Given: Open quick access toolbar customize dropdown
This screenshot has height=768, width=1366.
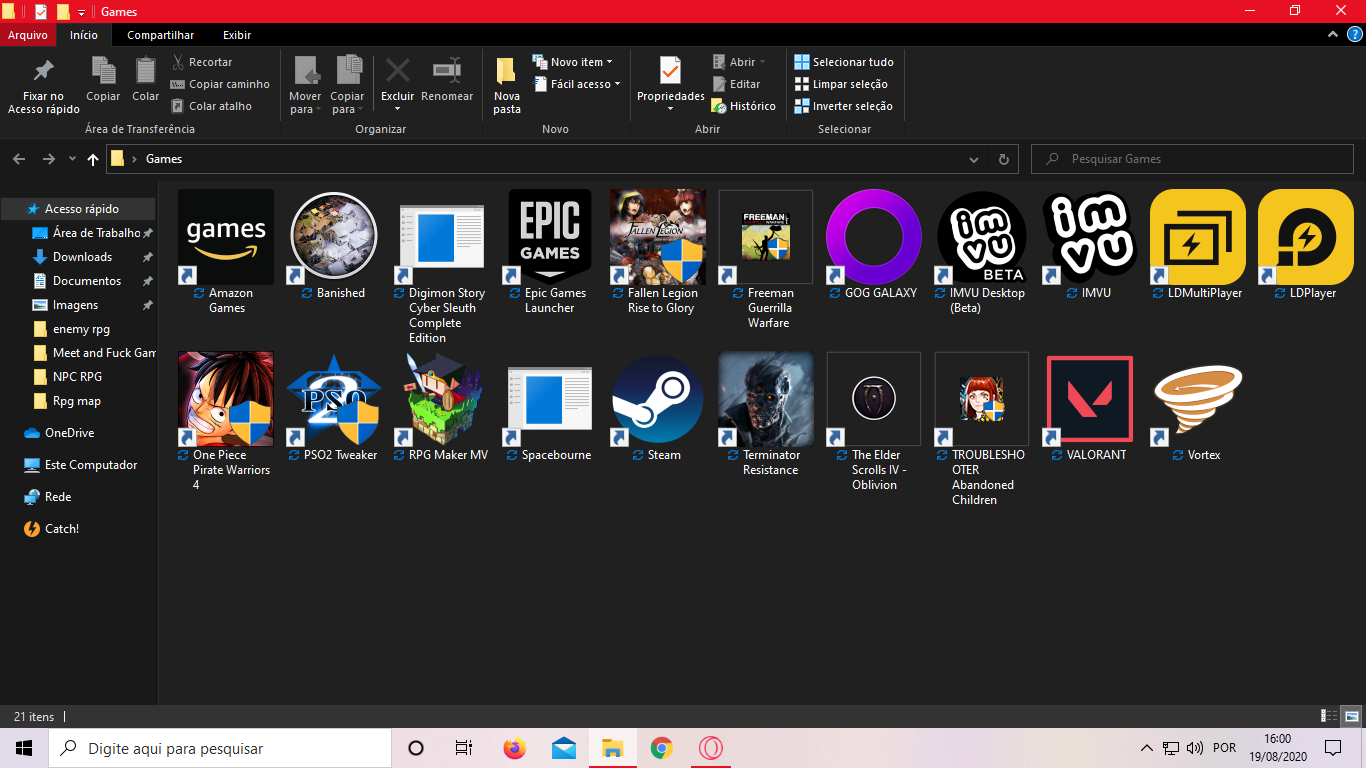Looking at the screenshot, I should tap(81, 12).
